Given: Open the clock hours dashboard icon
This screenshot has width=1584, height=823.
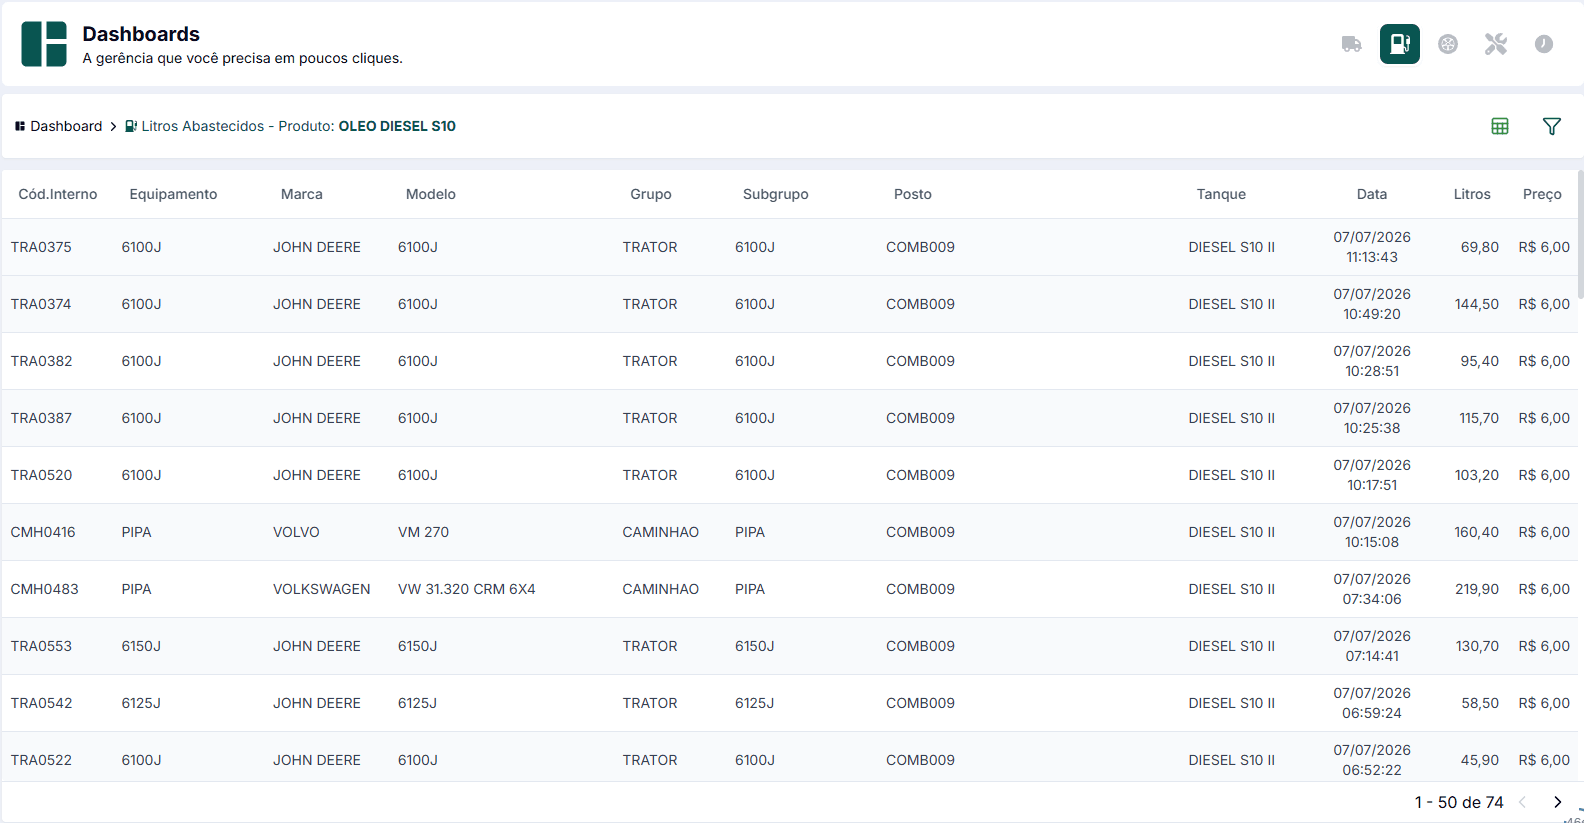Looking at the screenshot, I should [1544, 44].
